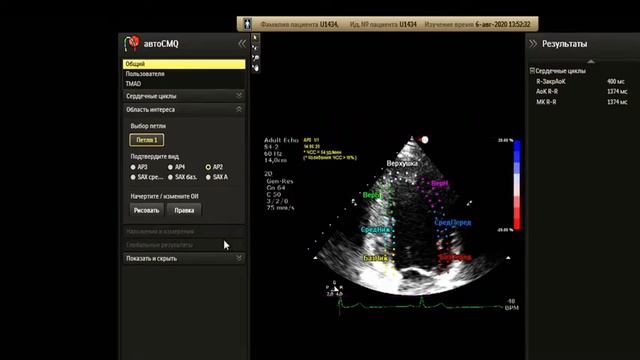Viewport: 640px width, 360px height.
Task: Click the cyan СредНиж segment label
Action: click(x=375, y=229)
